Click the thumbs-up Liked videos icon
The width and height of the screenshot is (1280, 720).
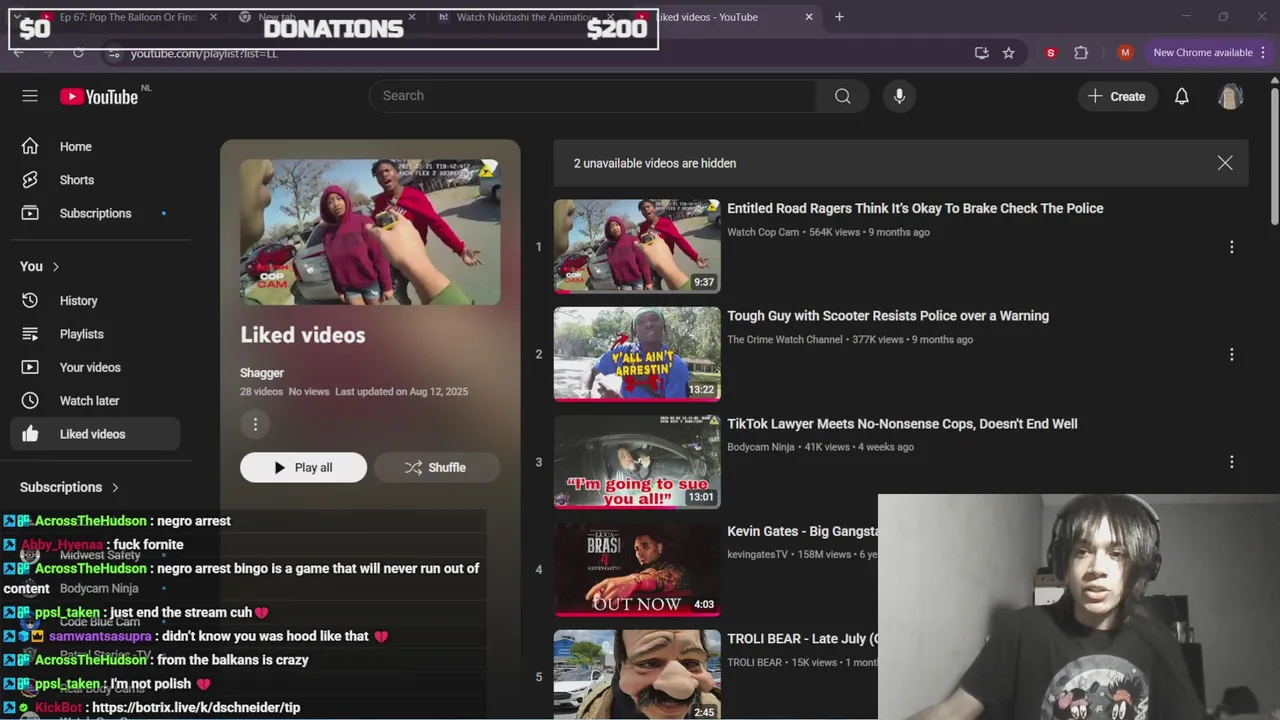tap(30, 434)
